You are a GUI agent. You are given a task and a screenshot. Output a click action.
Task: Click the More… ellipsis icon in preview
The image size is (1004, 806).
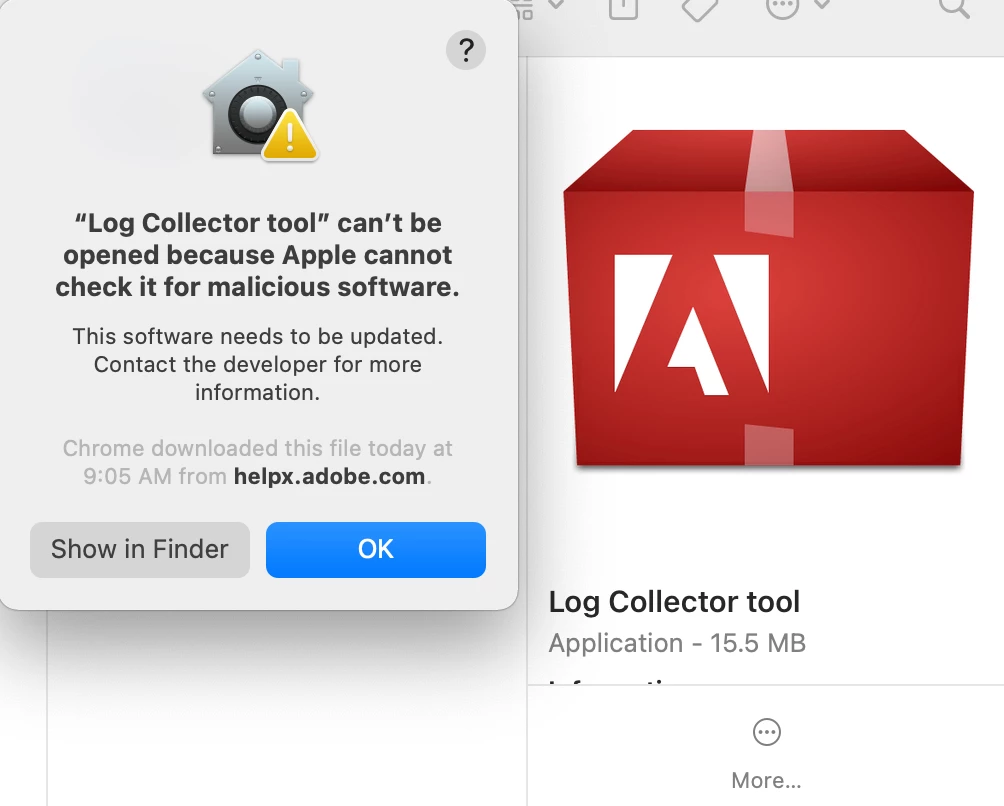pos(766,732)
